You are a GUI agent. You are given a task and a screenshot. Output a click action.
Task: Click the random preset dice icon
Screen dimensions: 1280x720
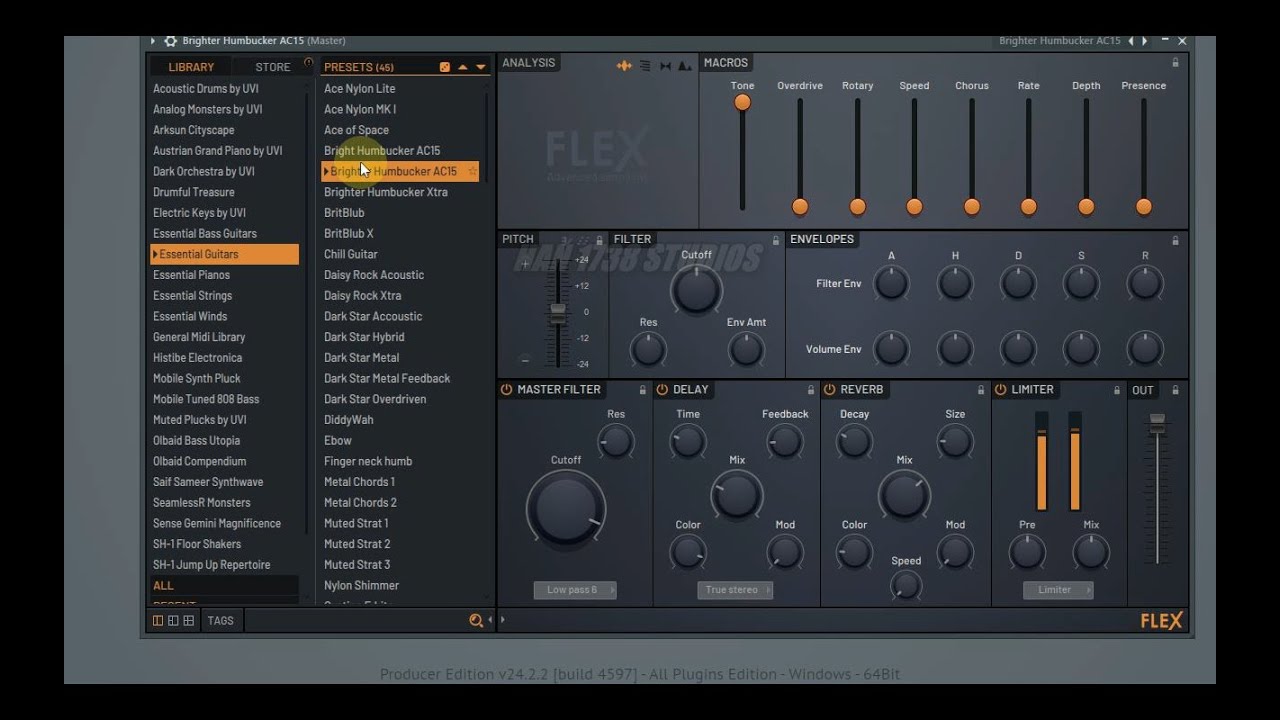pyautogui.click(x=445, y=67)
